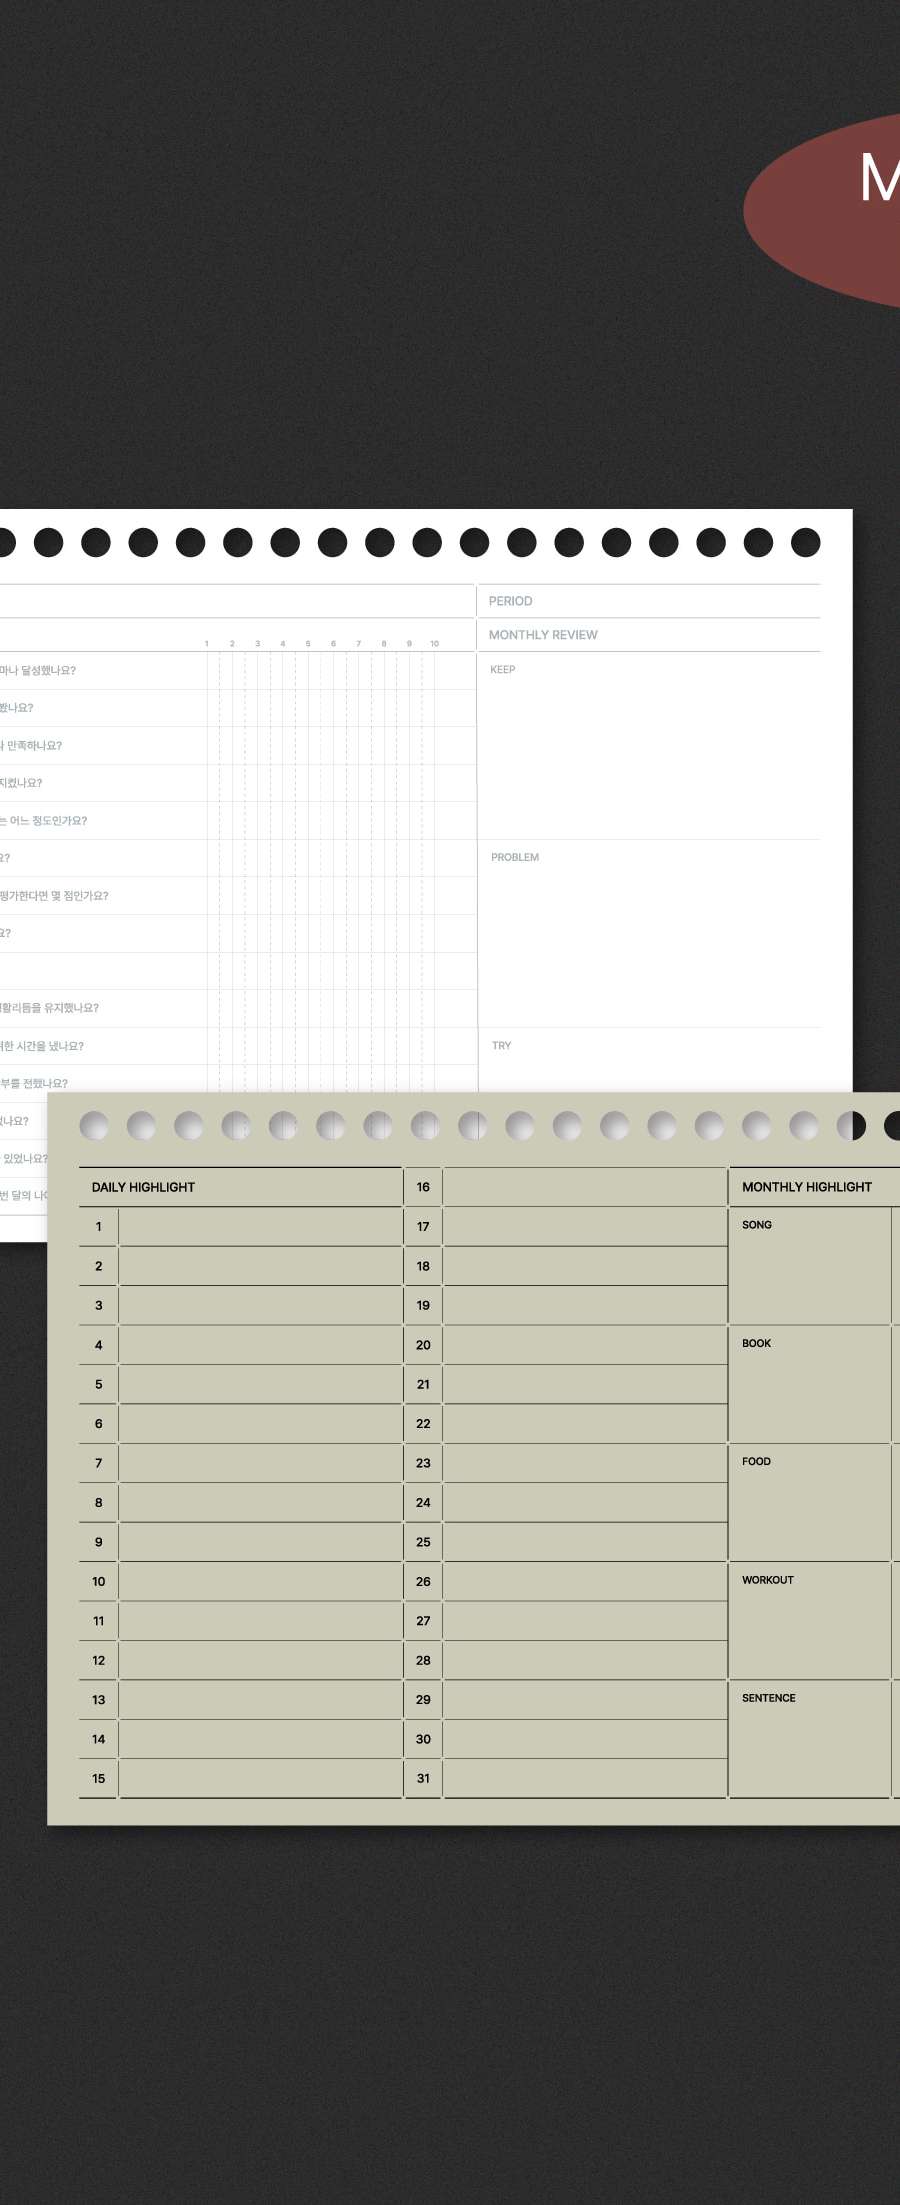Click day number 19 in highlight list
Screen dimensions: 900x2205
pyautogui.click(x=423, y=1306)
